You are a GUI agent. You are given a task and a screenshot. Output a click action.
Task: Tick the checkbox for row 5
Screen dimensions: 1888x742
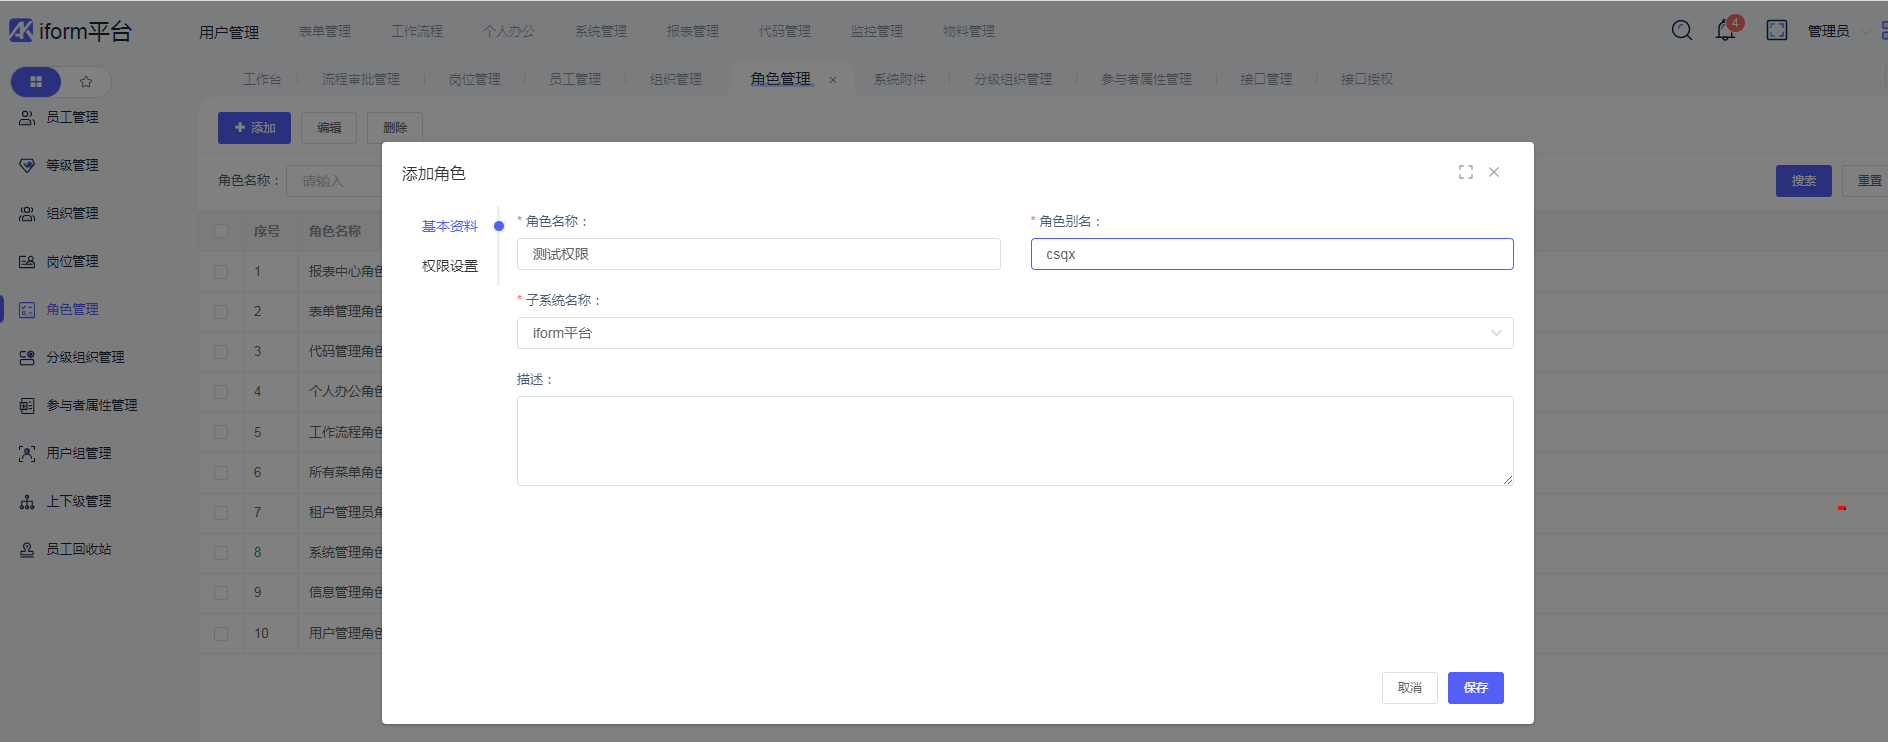pyautogui.click(x=221, y=432)
